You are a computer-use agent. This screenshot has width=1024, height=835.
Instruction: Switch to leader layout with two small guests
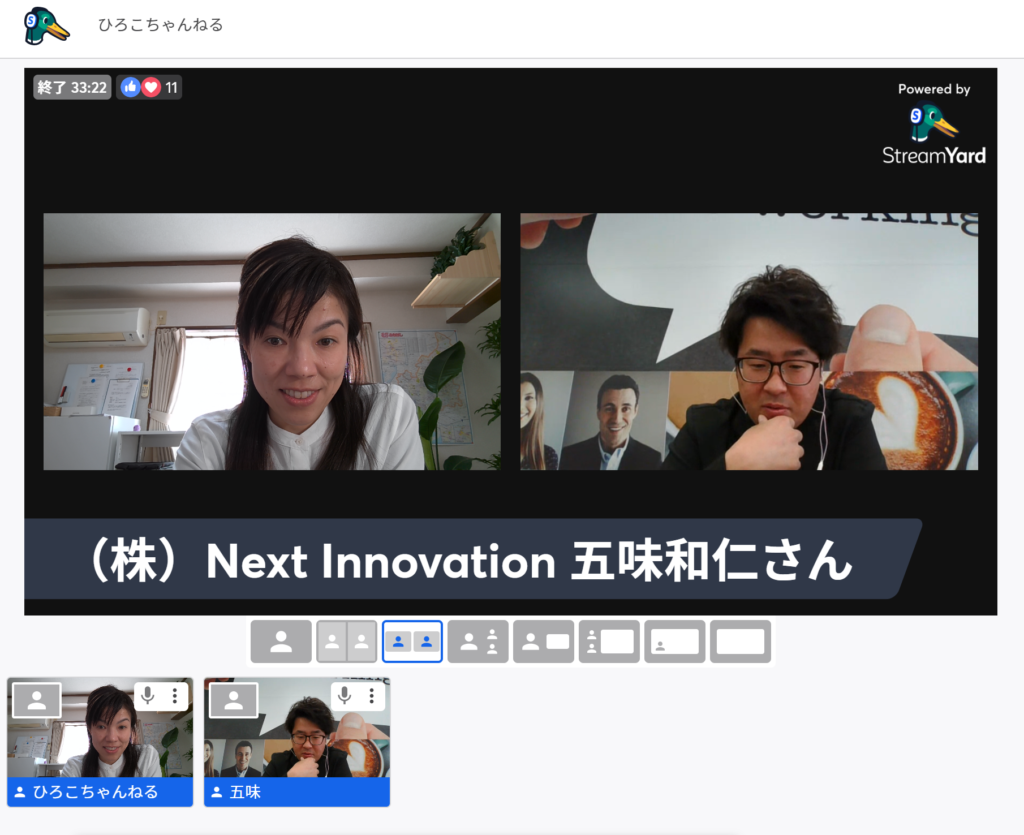478,642
